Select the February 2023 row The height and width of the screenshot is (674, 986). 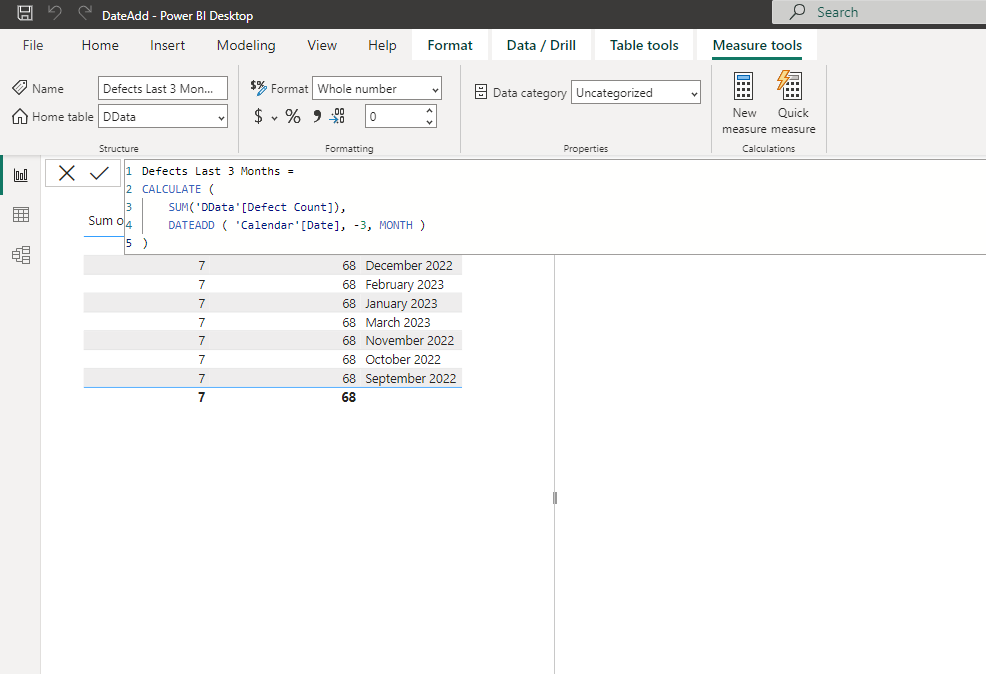(x=273, y=284)
